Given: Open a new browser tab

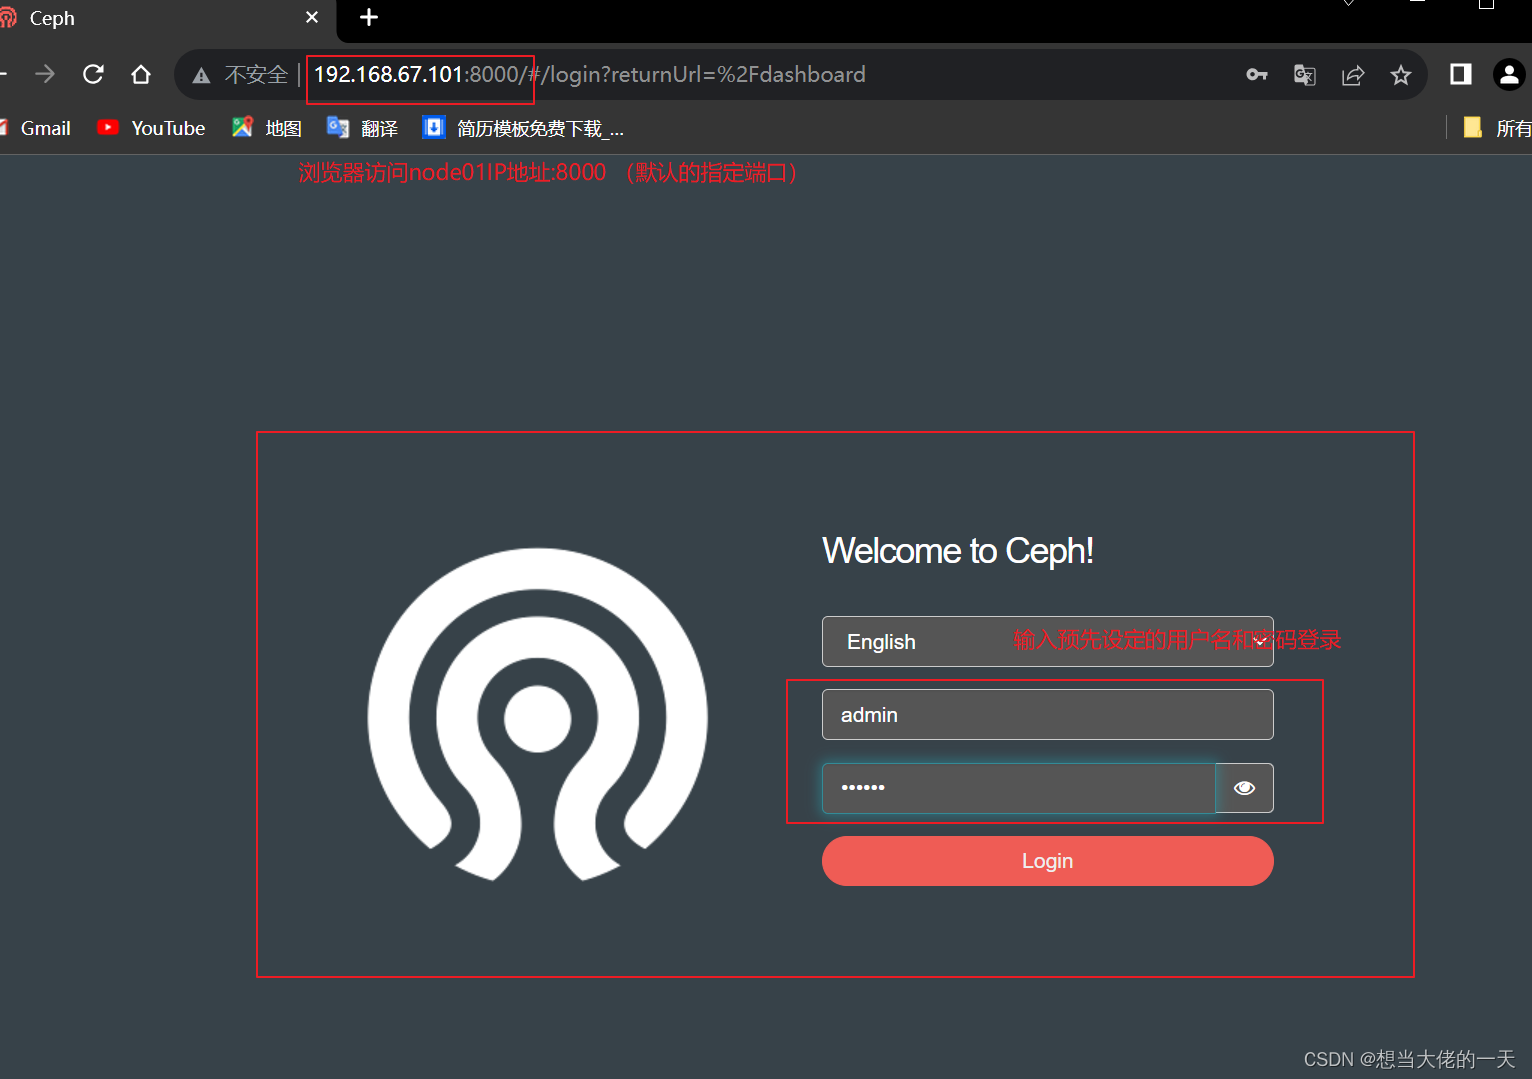Looking at the screenshot, I should pyautogui.click(x=369, y=17).
